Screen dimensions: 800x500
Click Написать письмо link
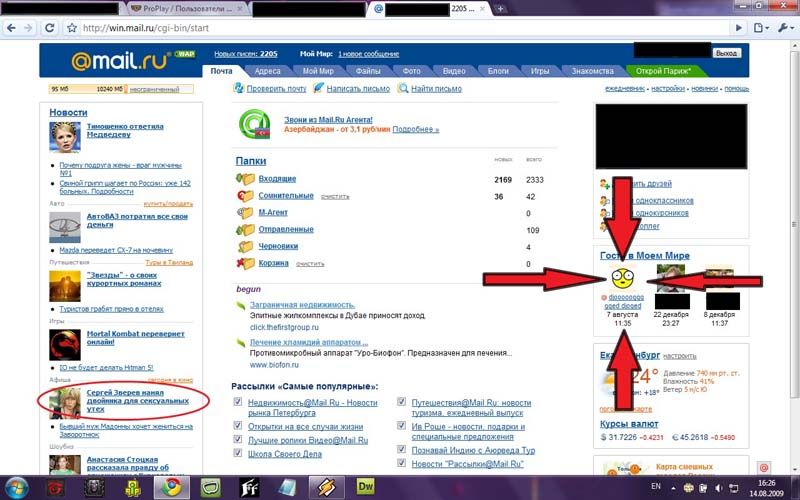(x=358, y=88)
